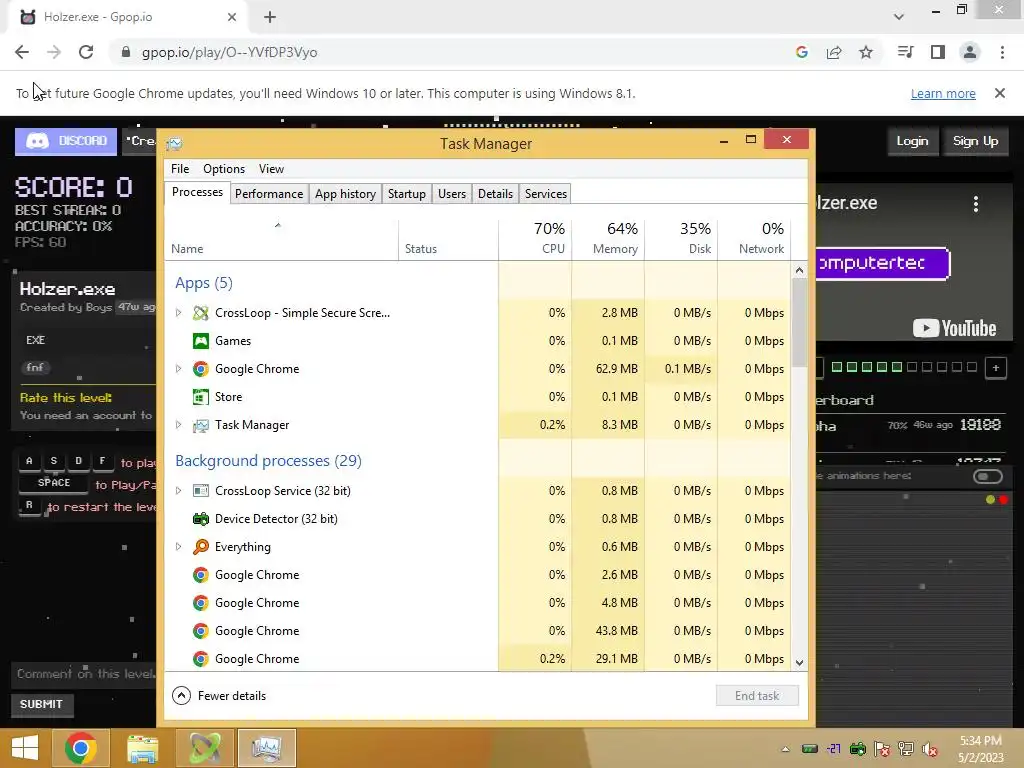Screen dimensions: 1024x768
Task: Click the Everything search process icon
Action: point(200,547)
